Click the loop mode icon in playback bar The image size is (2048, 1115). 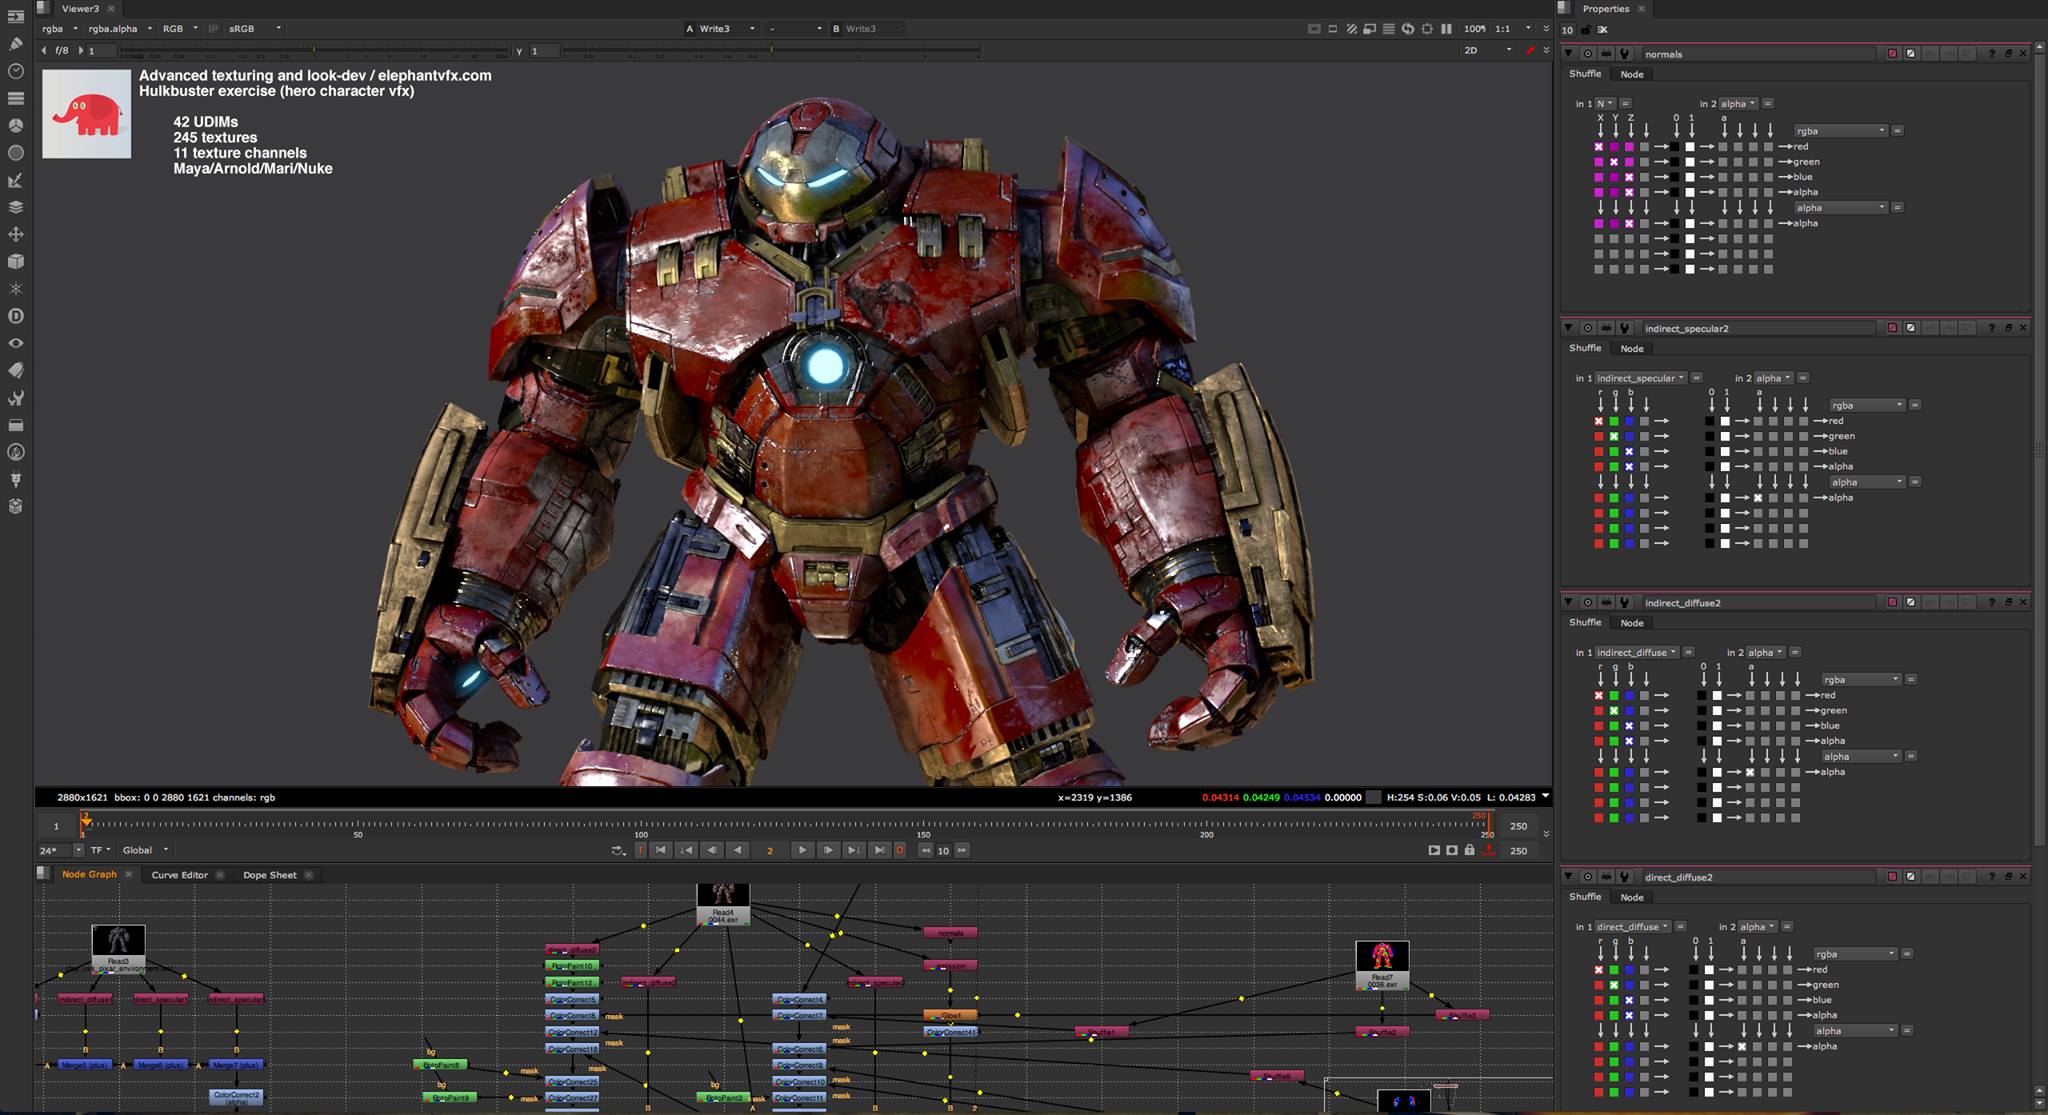[x=618, y=850]
